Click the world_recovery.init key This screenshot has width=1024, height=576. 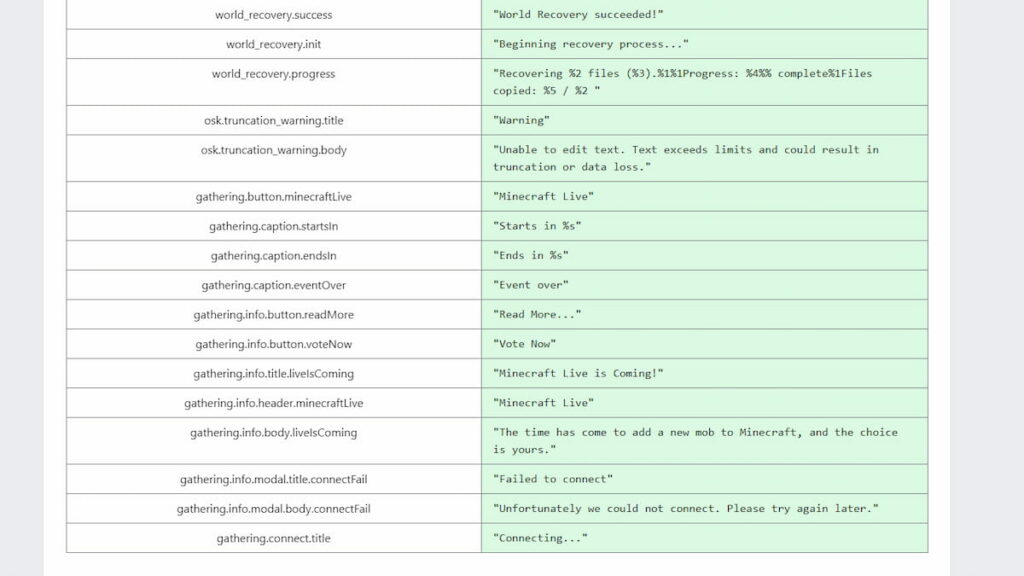pyautogui.click(x=274, y=44)
